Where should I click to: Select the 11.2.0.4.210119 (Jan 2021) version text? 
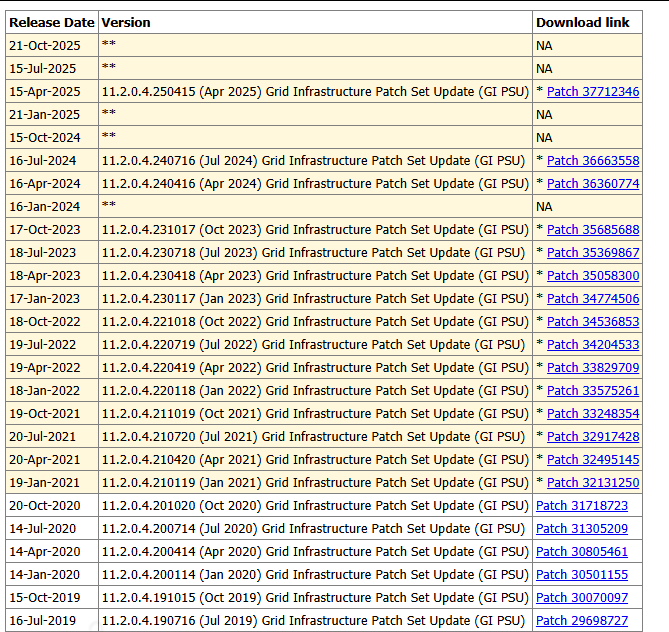tap(315, 483)
